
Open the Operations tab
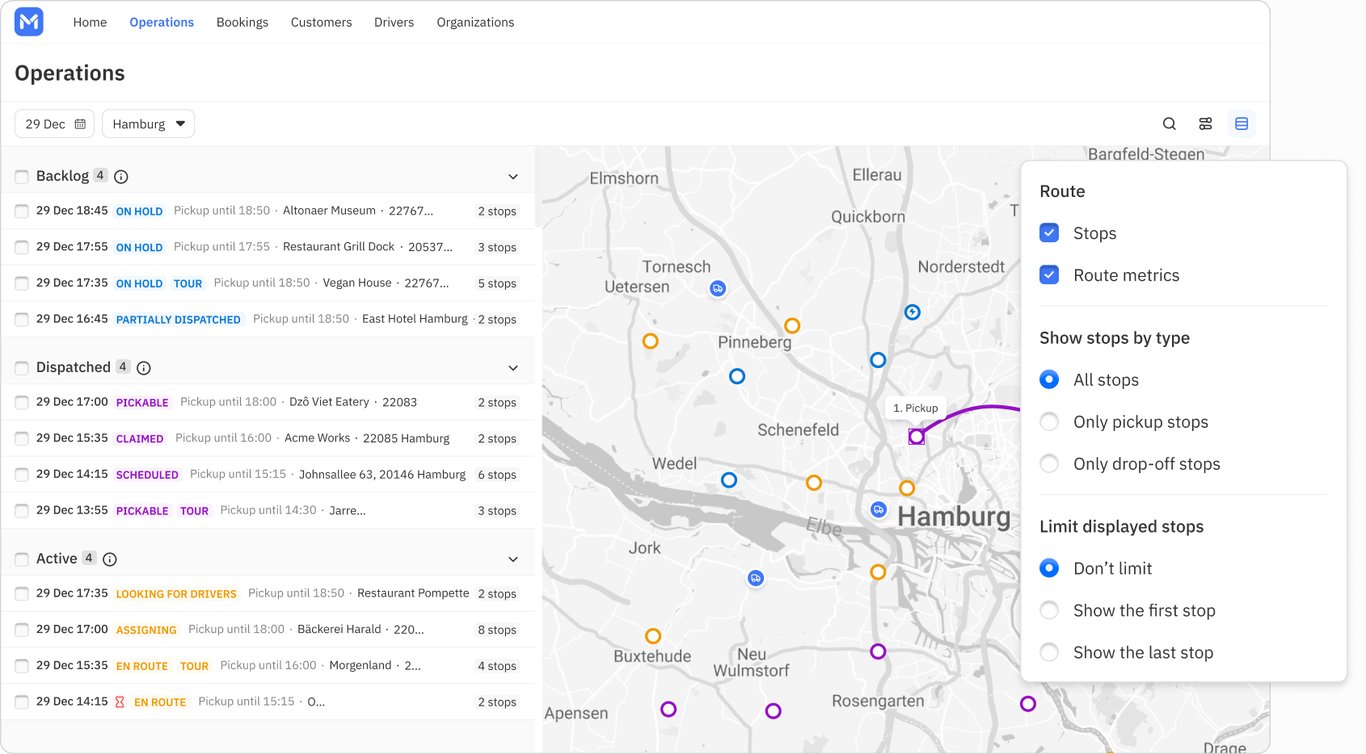162,22
